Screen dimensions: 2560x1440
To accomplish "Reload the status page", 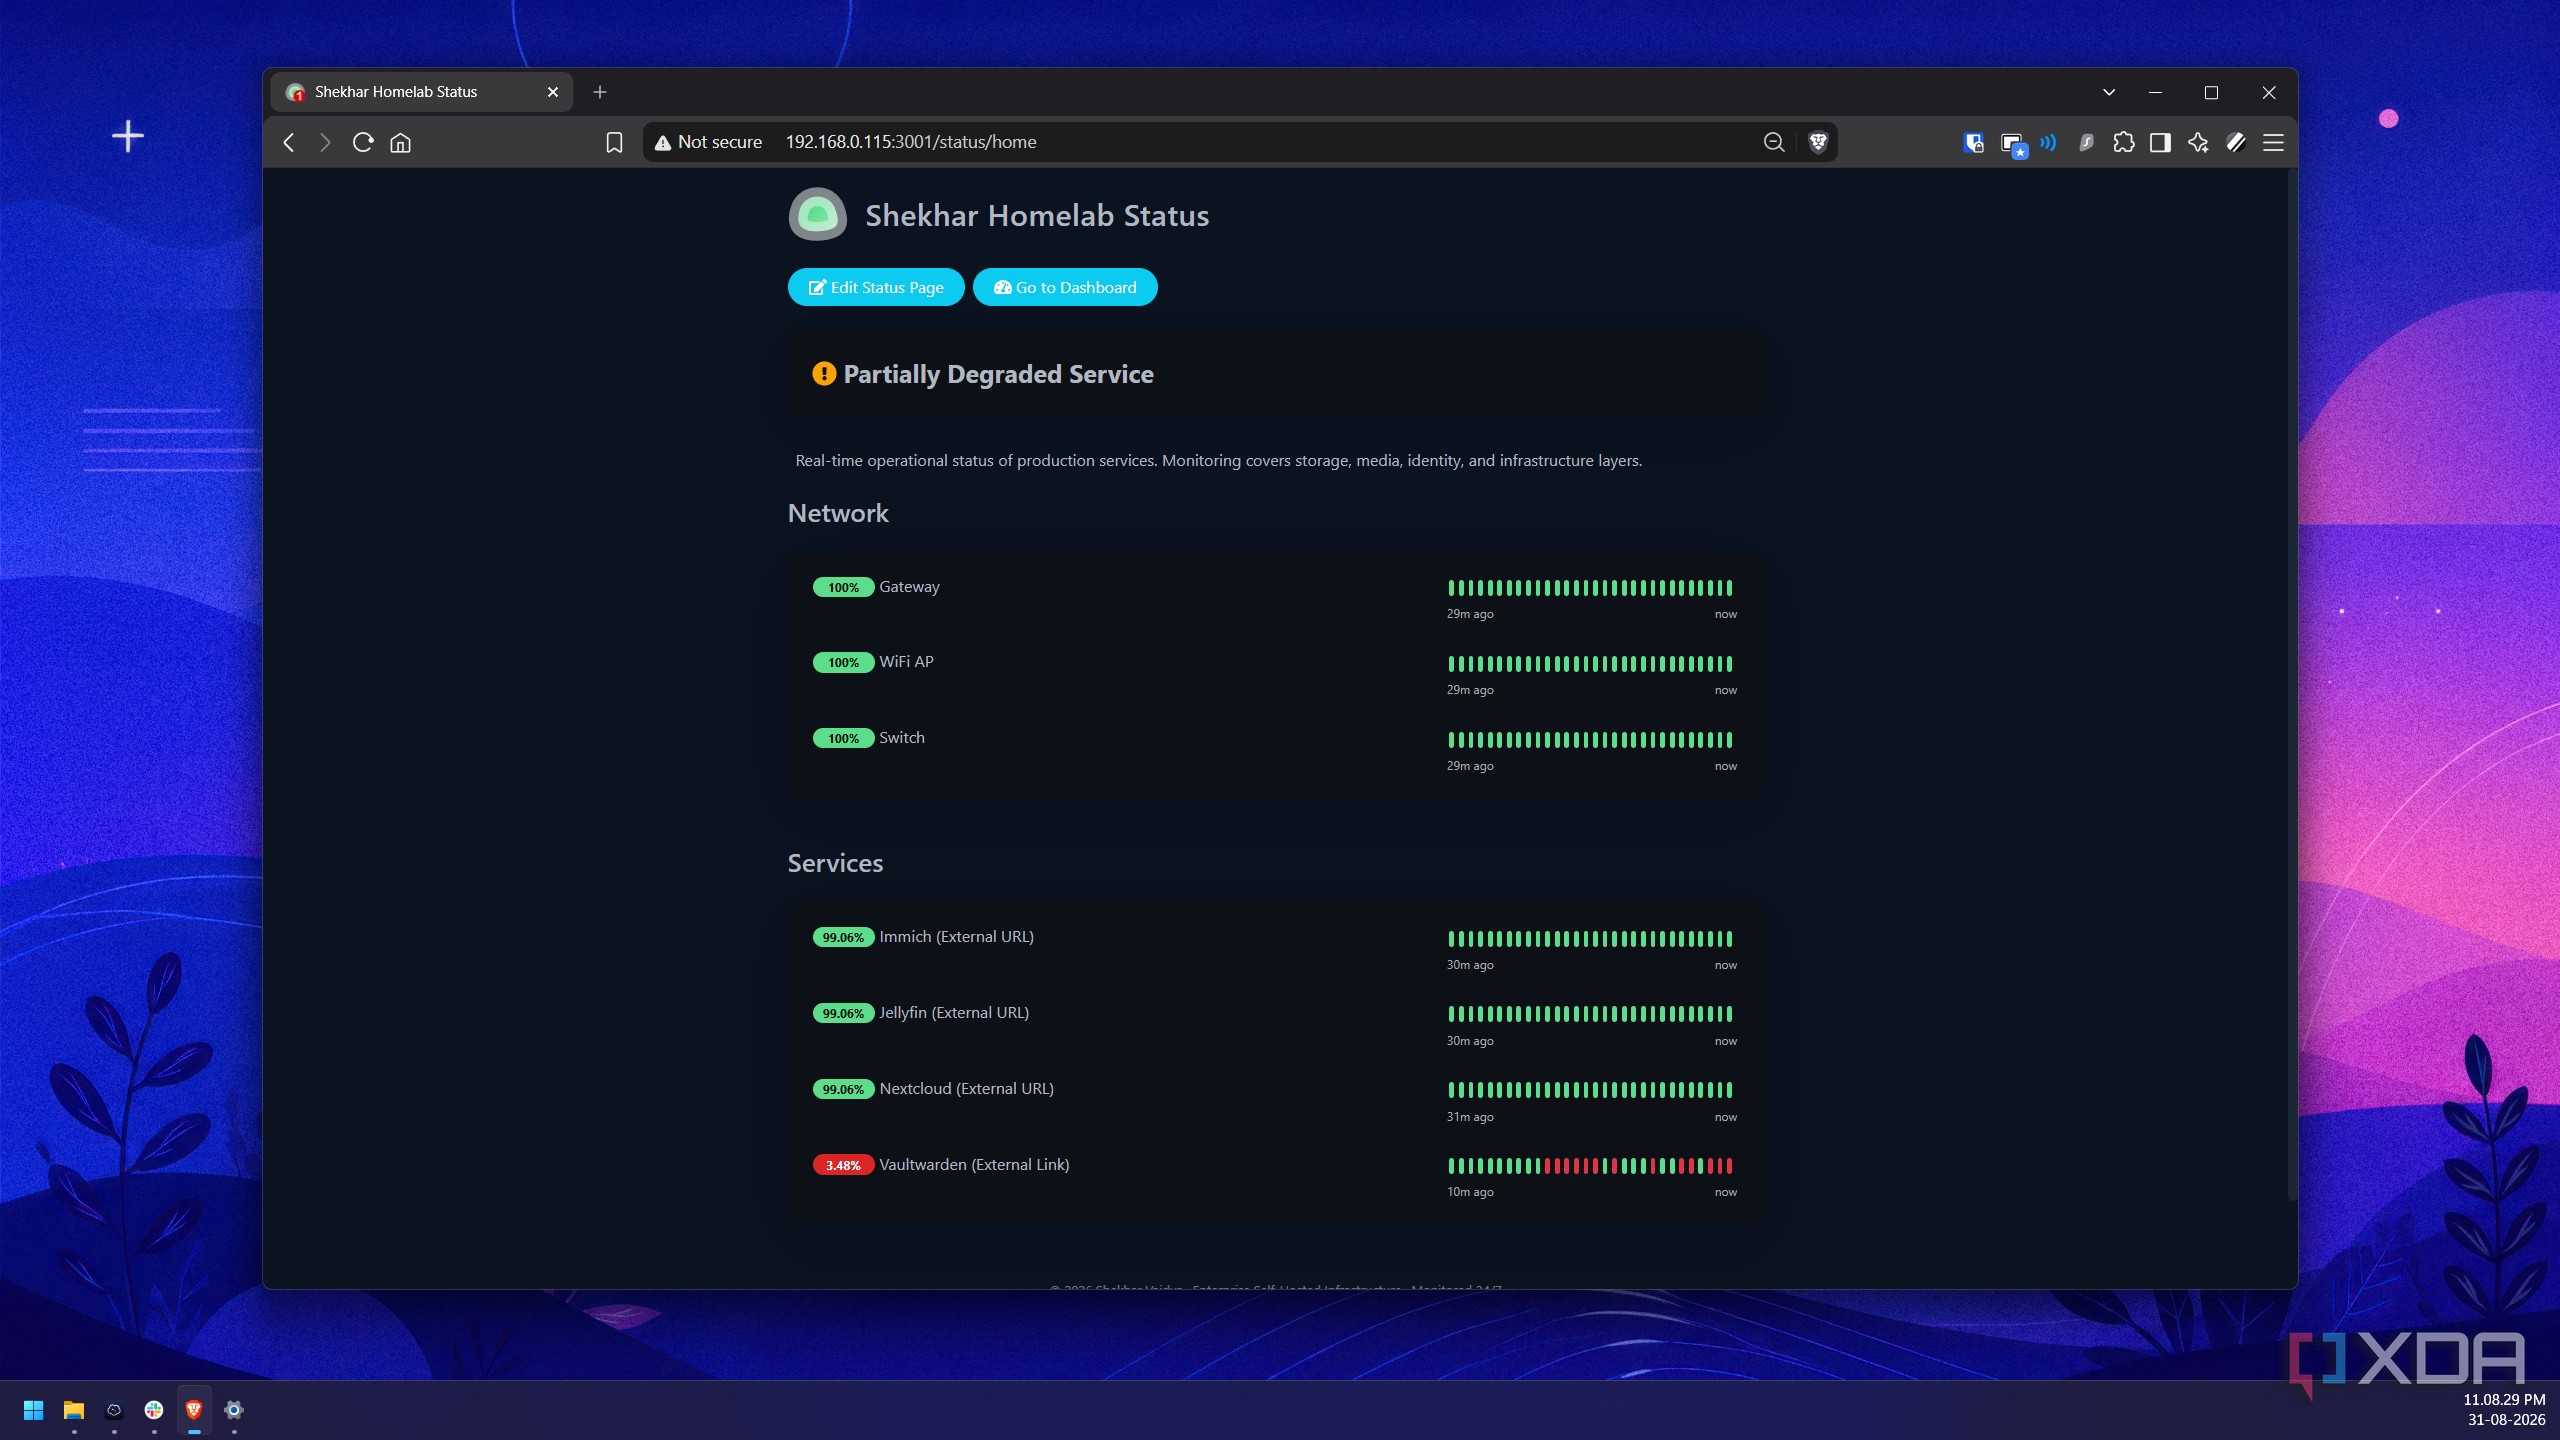I will (x=363, y=142).
